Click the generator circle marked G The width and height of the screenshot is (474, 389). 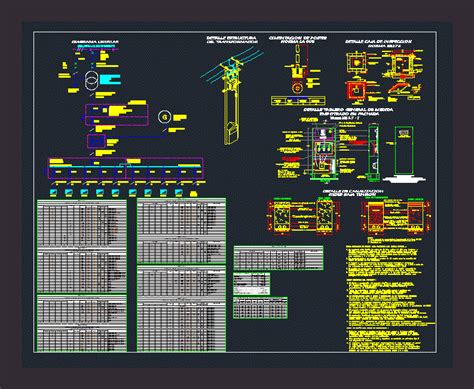164,117
